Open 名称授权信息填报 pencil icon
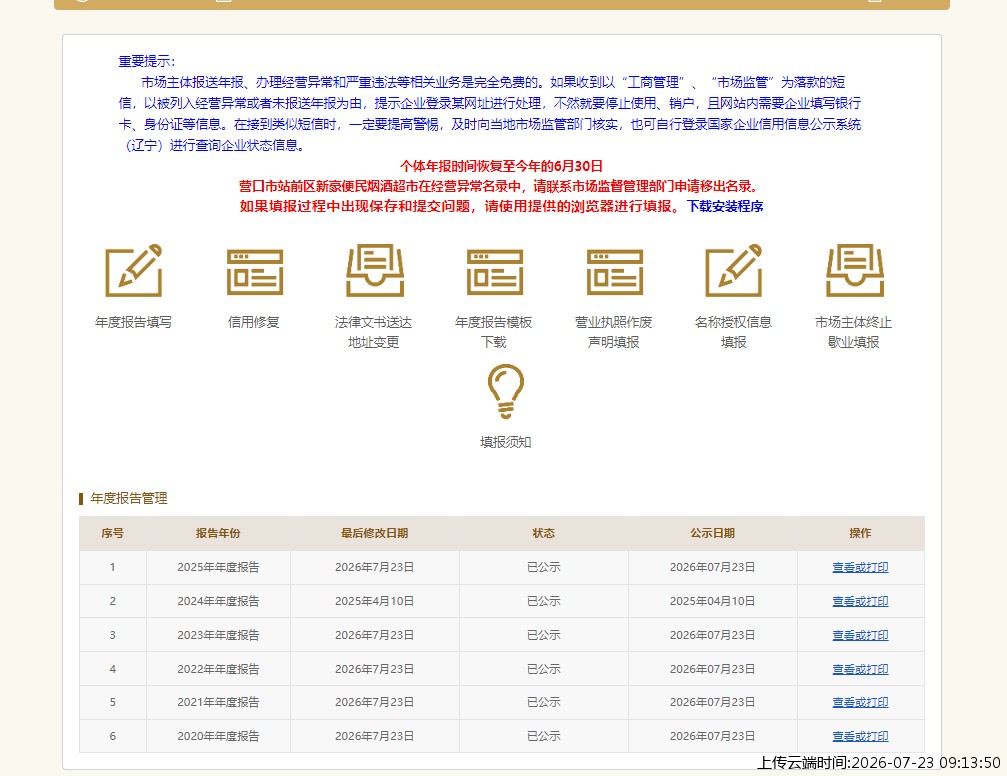Screen dimensions: 1007x776 [x=733, y=270]
